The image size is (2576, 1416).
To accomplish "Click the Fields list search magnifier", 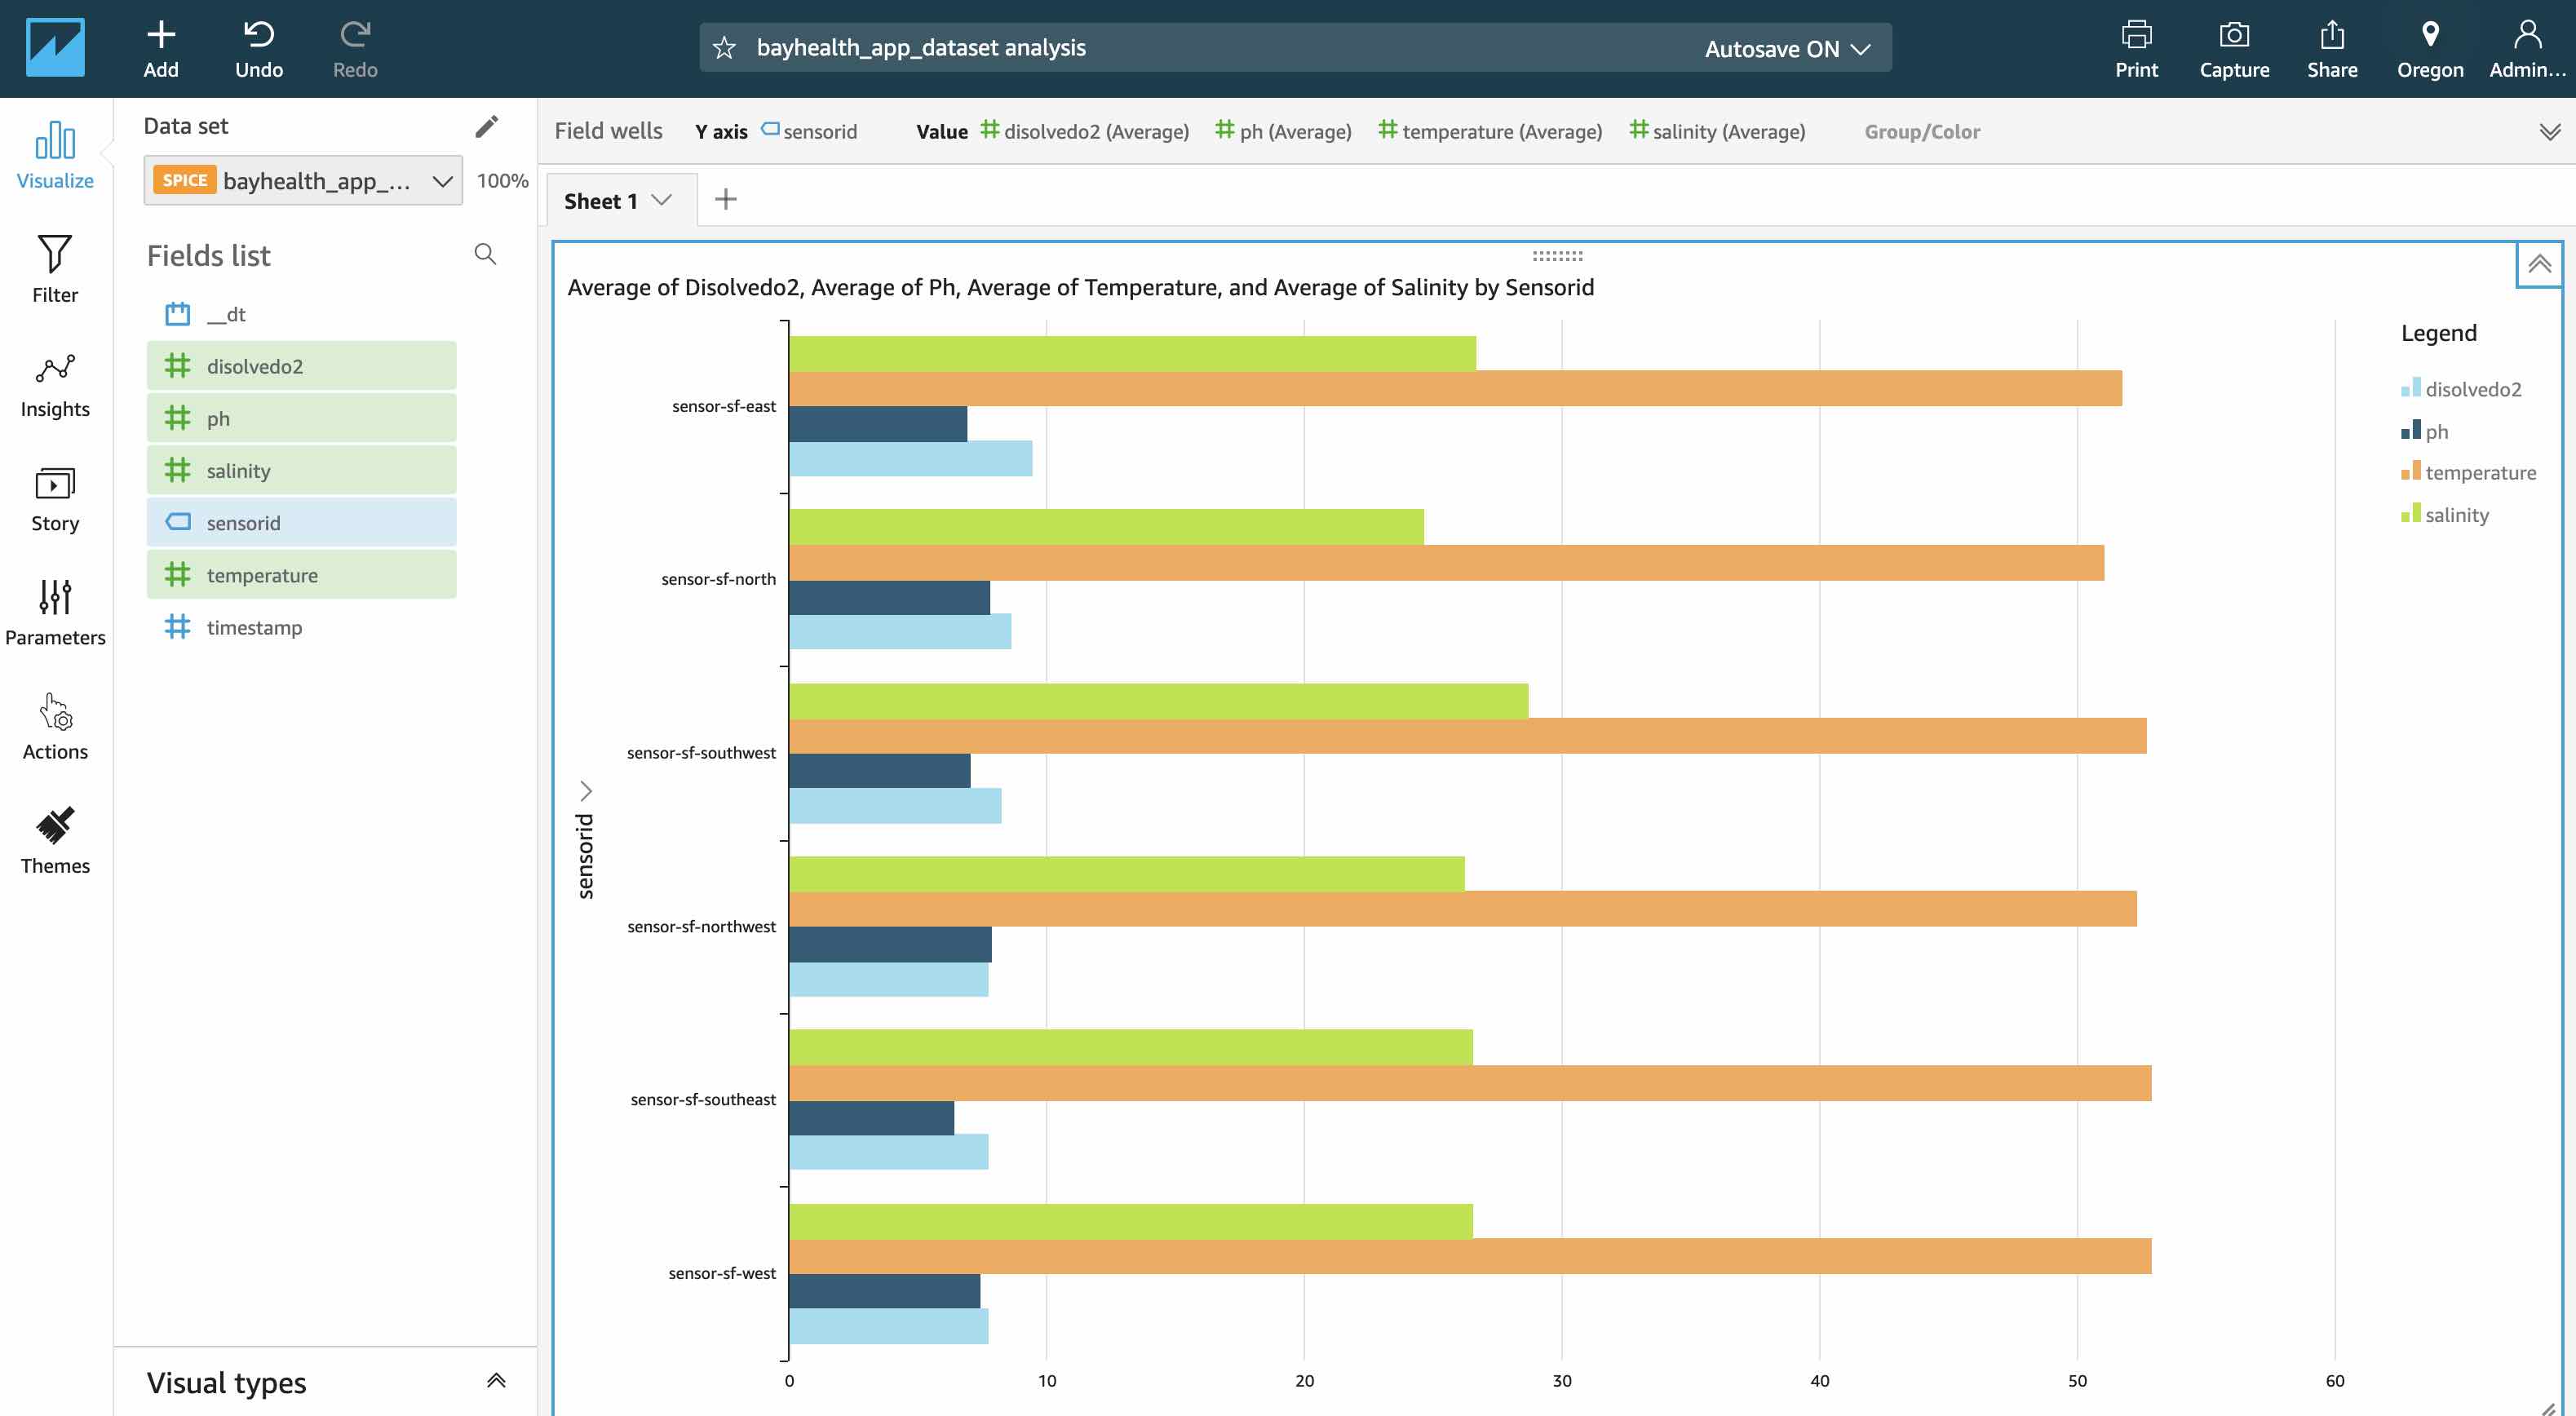I will 485,254.
